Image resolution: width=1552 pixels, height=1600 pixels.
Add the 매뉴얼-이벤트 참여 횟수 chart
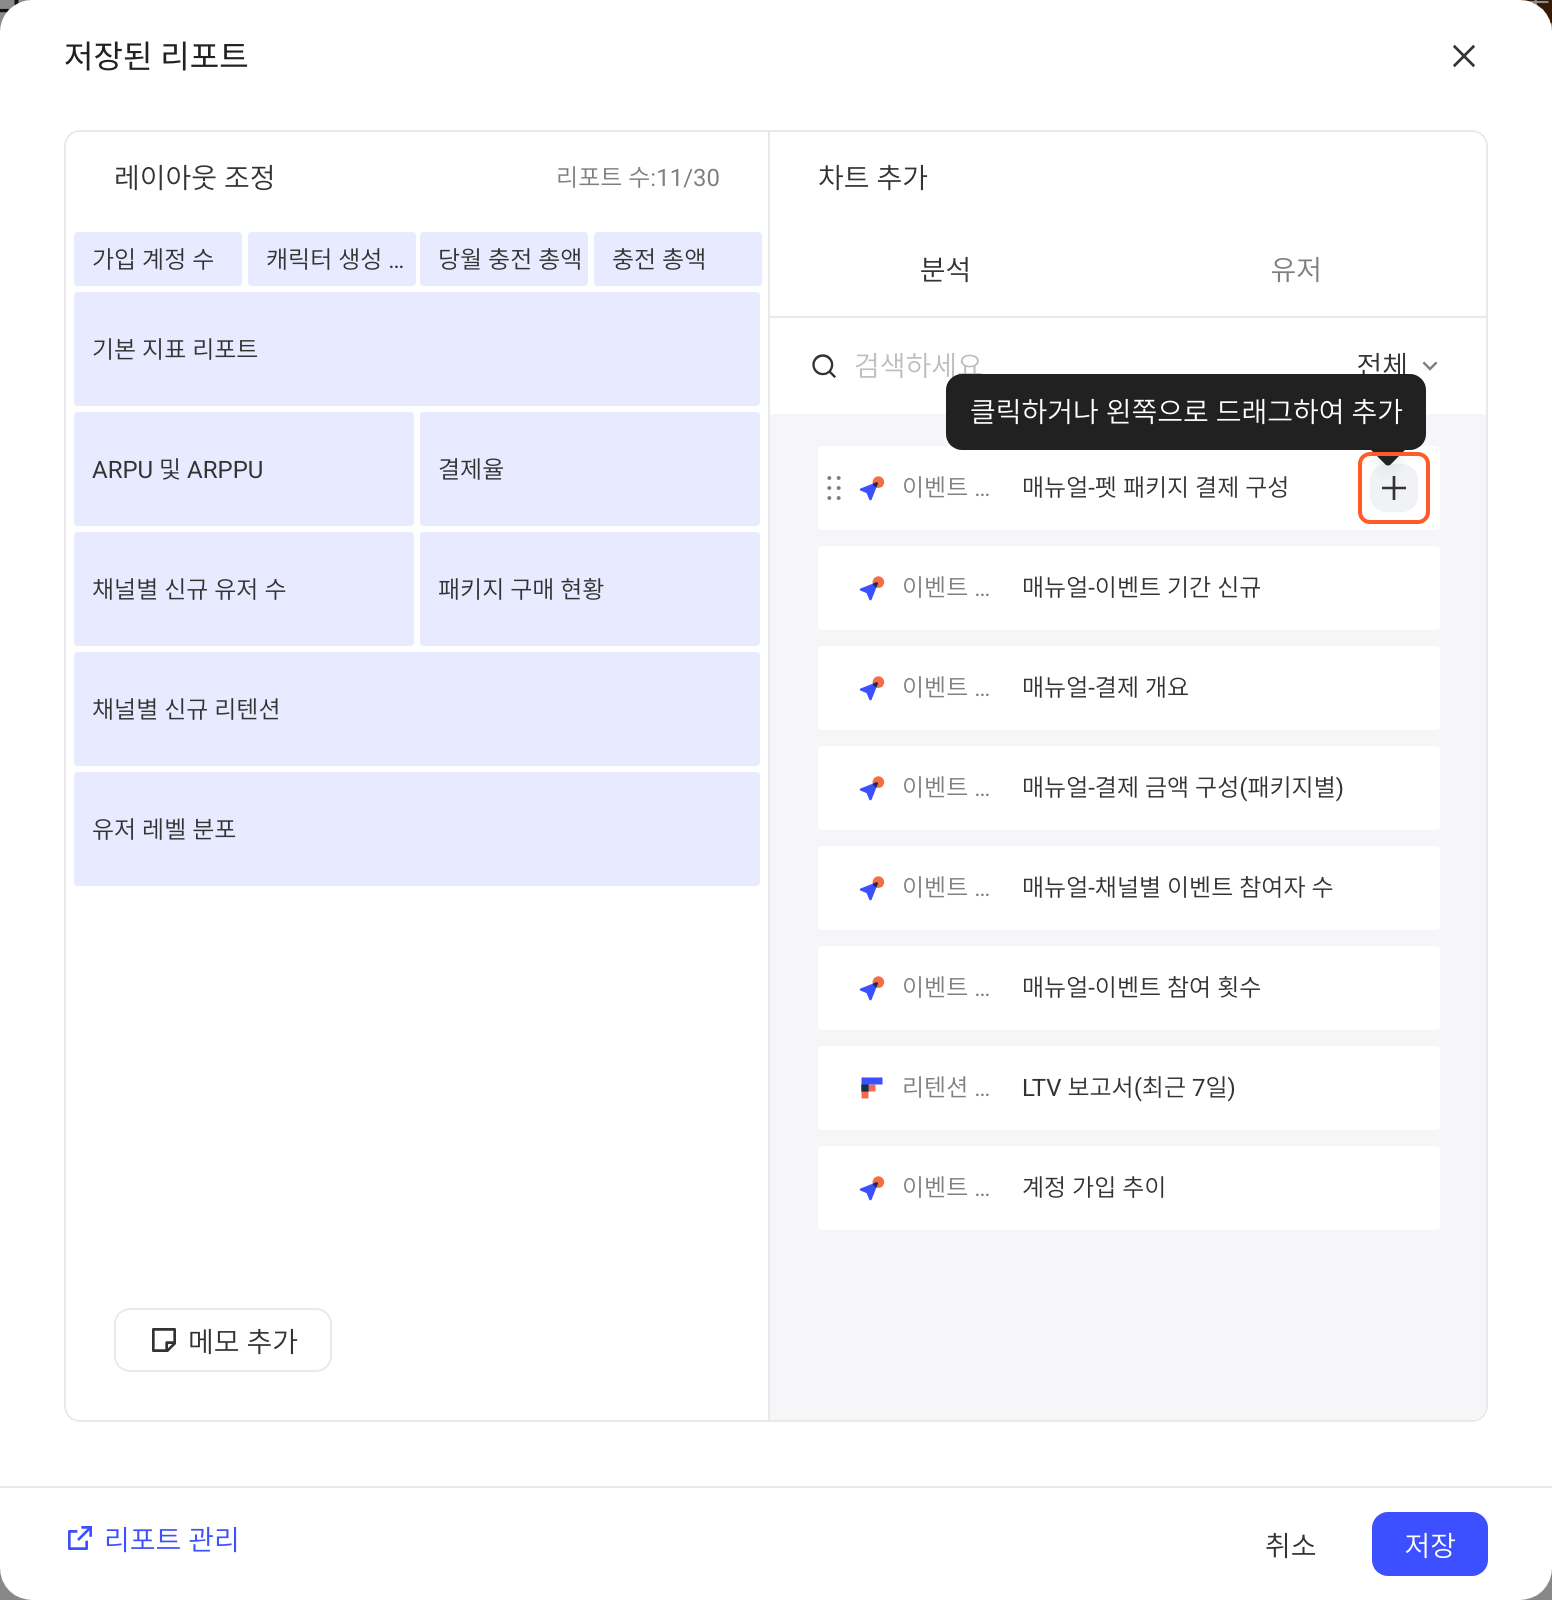[1129, 988]
